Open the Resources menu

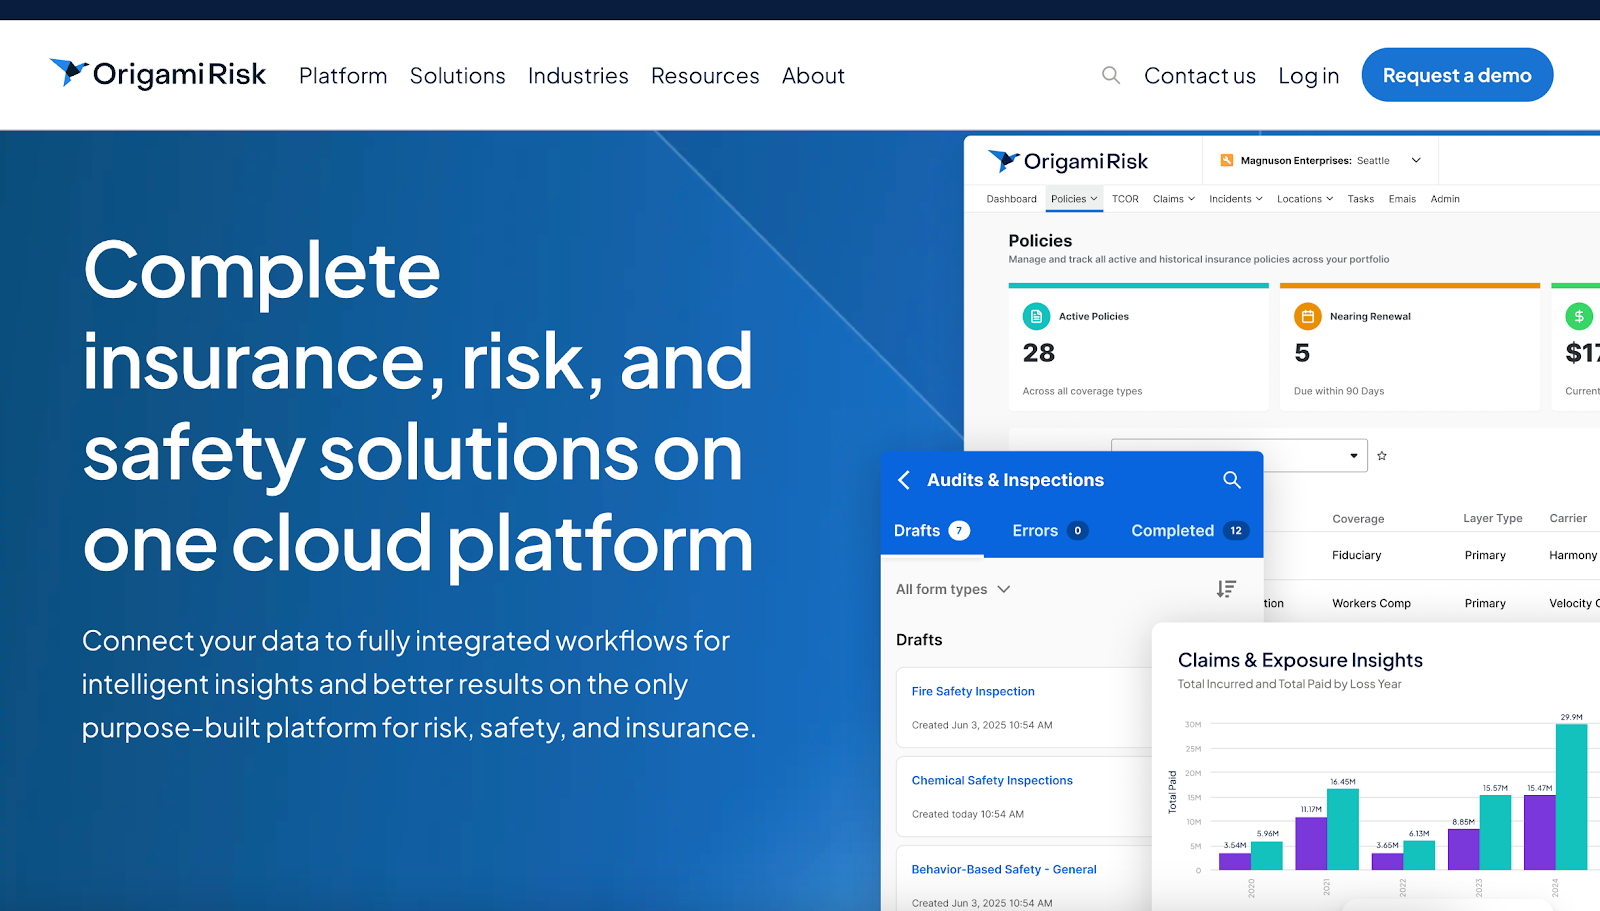click(705, 76)
